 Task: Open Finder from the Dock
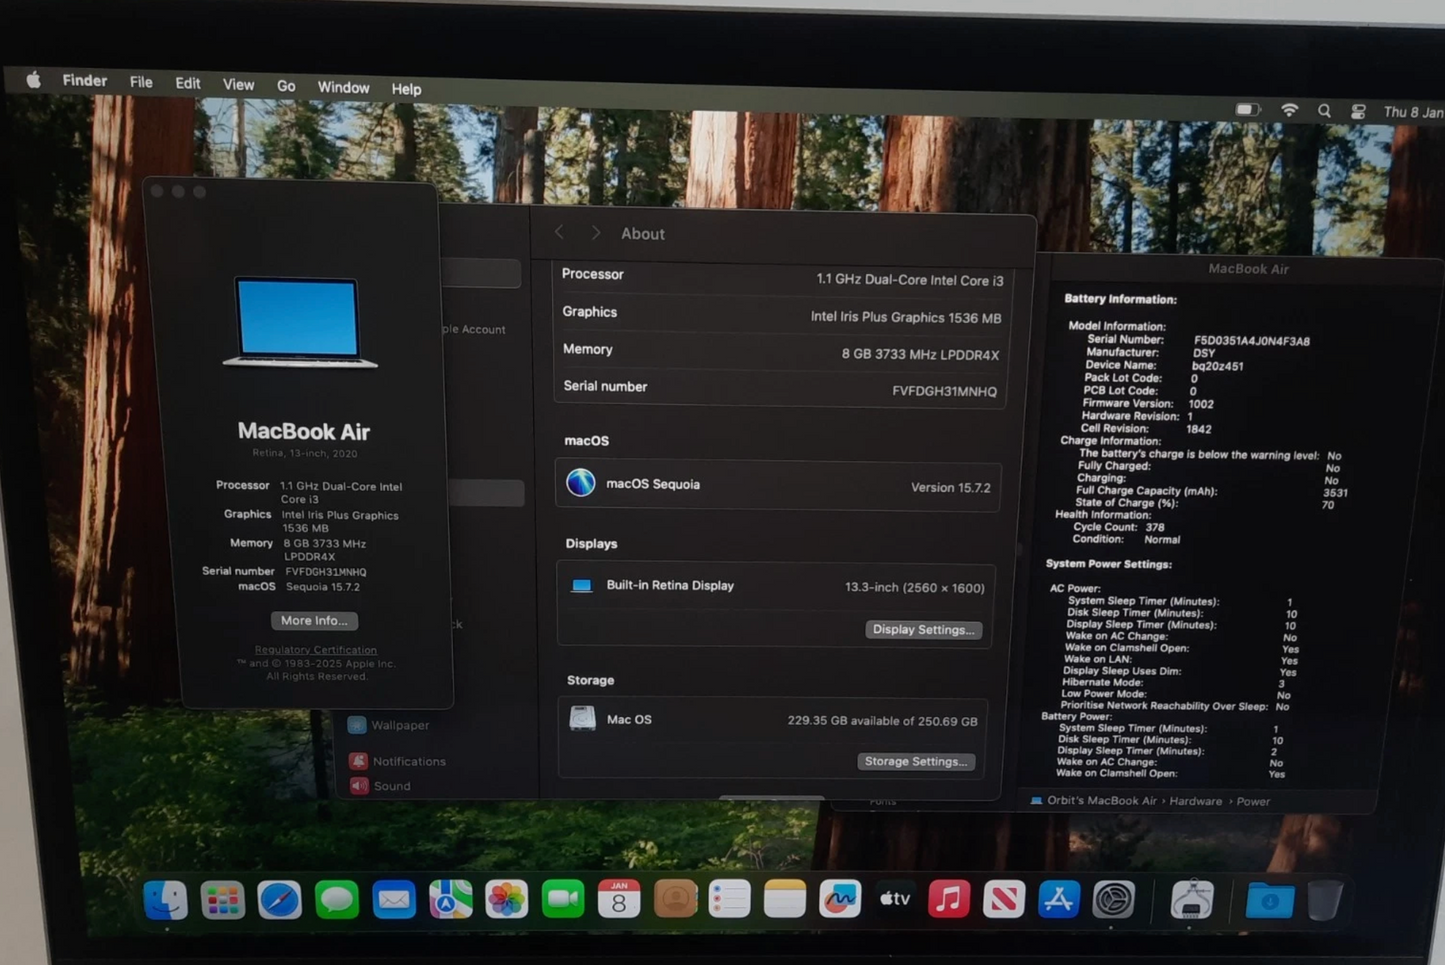click(x=166, y=900)
